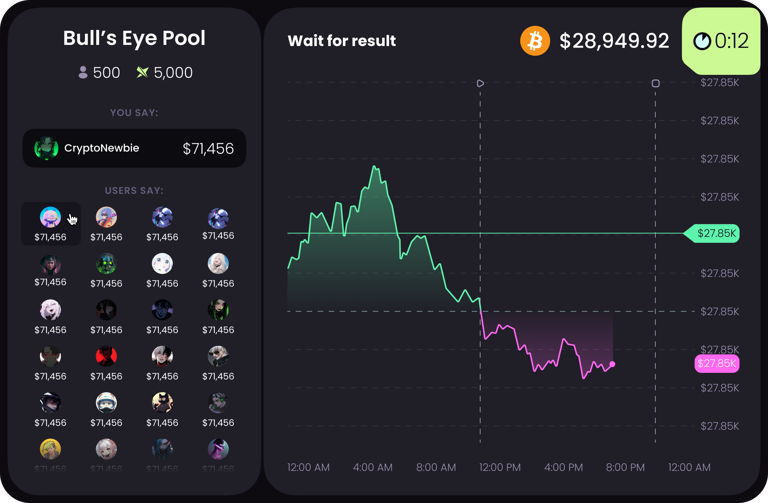768x503 pixels.
Task: Open the highlighted first user avatar
Action: click(x=50, y=217)
